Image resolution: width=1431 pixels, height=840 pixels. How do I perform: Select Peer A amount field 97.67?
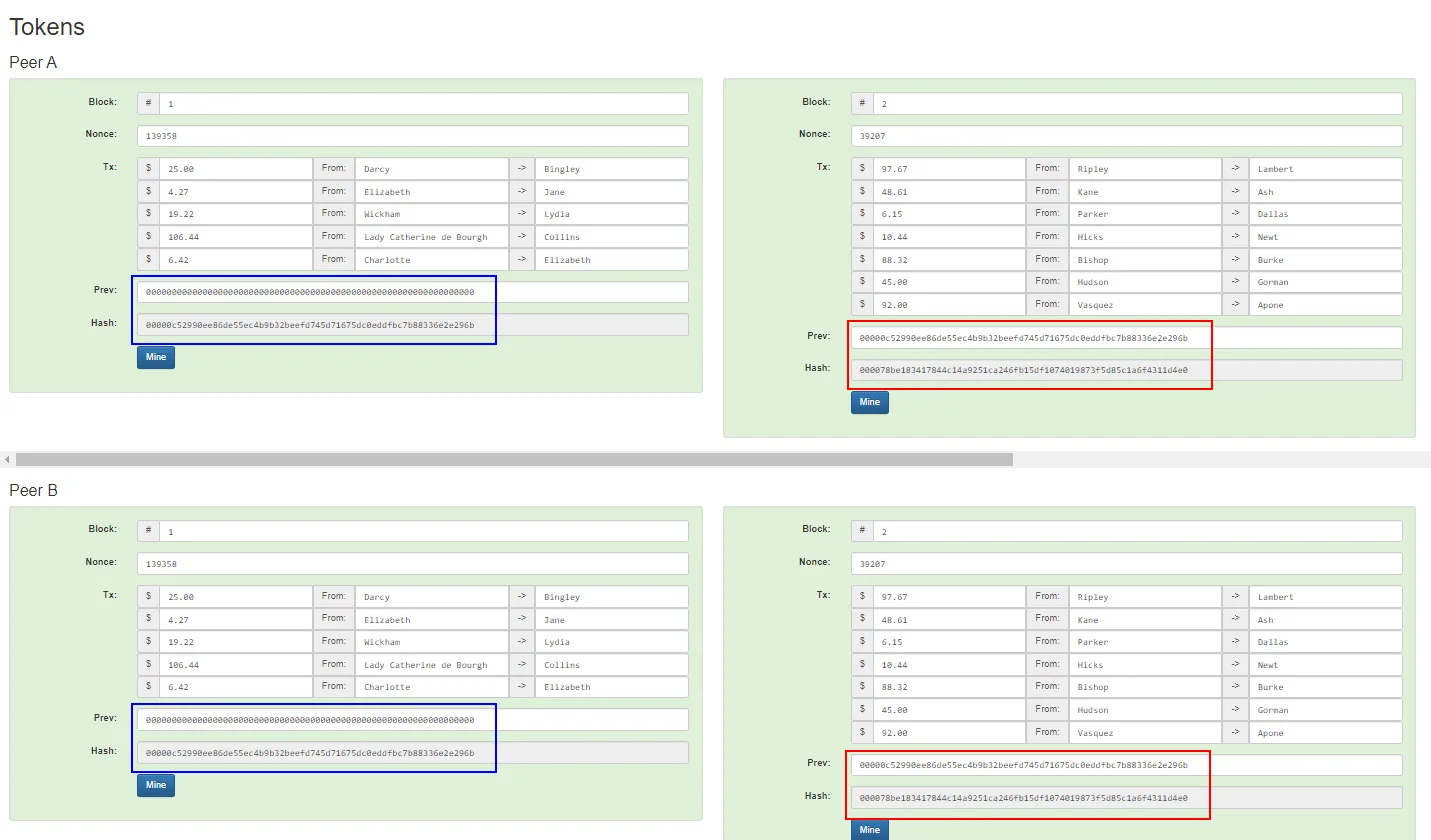point(950,169)
